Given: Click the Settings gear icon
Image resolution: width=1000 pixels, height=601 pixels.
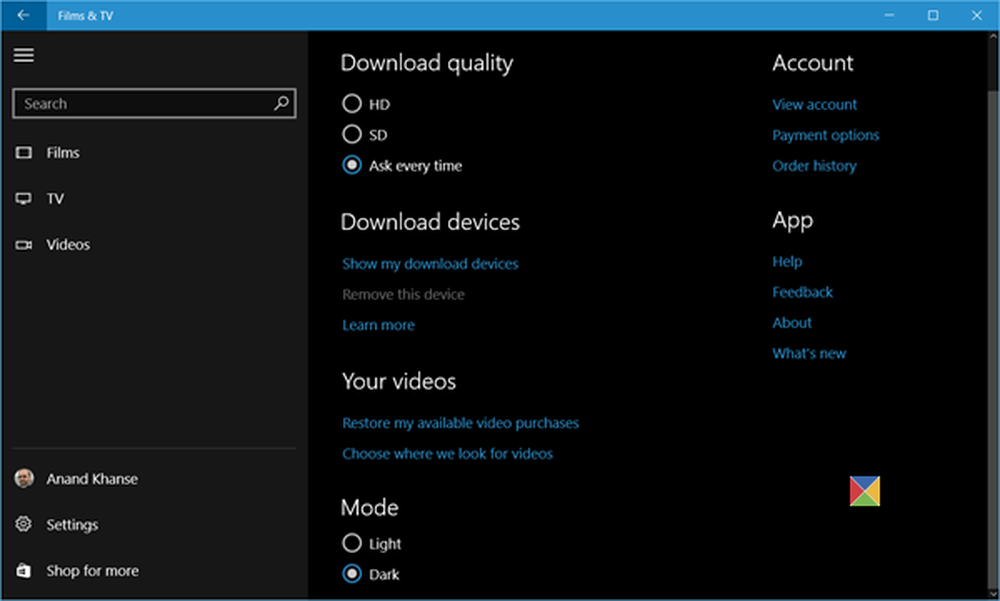Looking at the screenshot, I should point(24,524).
